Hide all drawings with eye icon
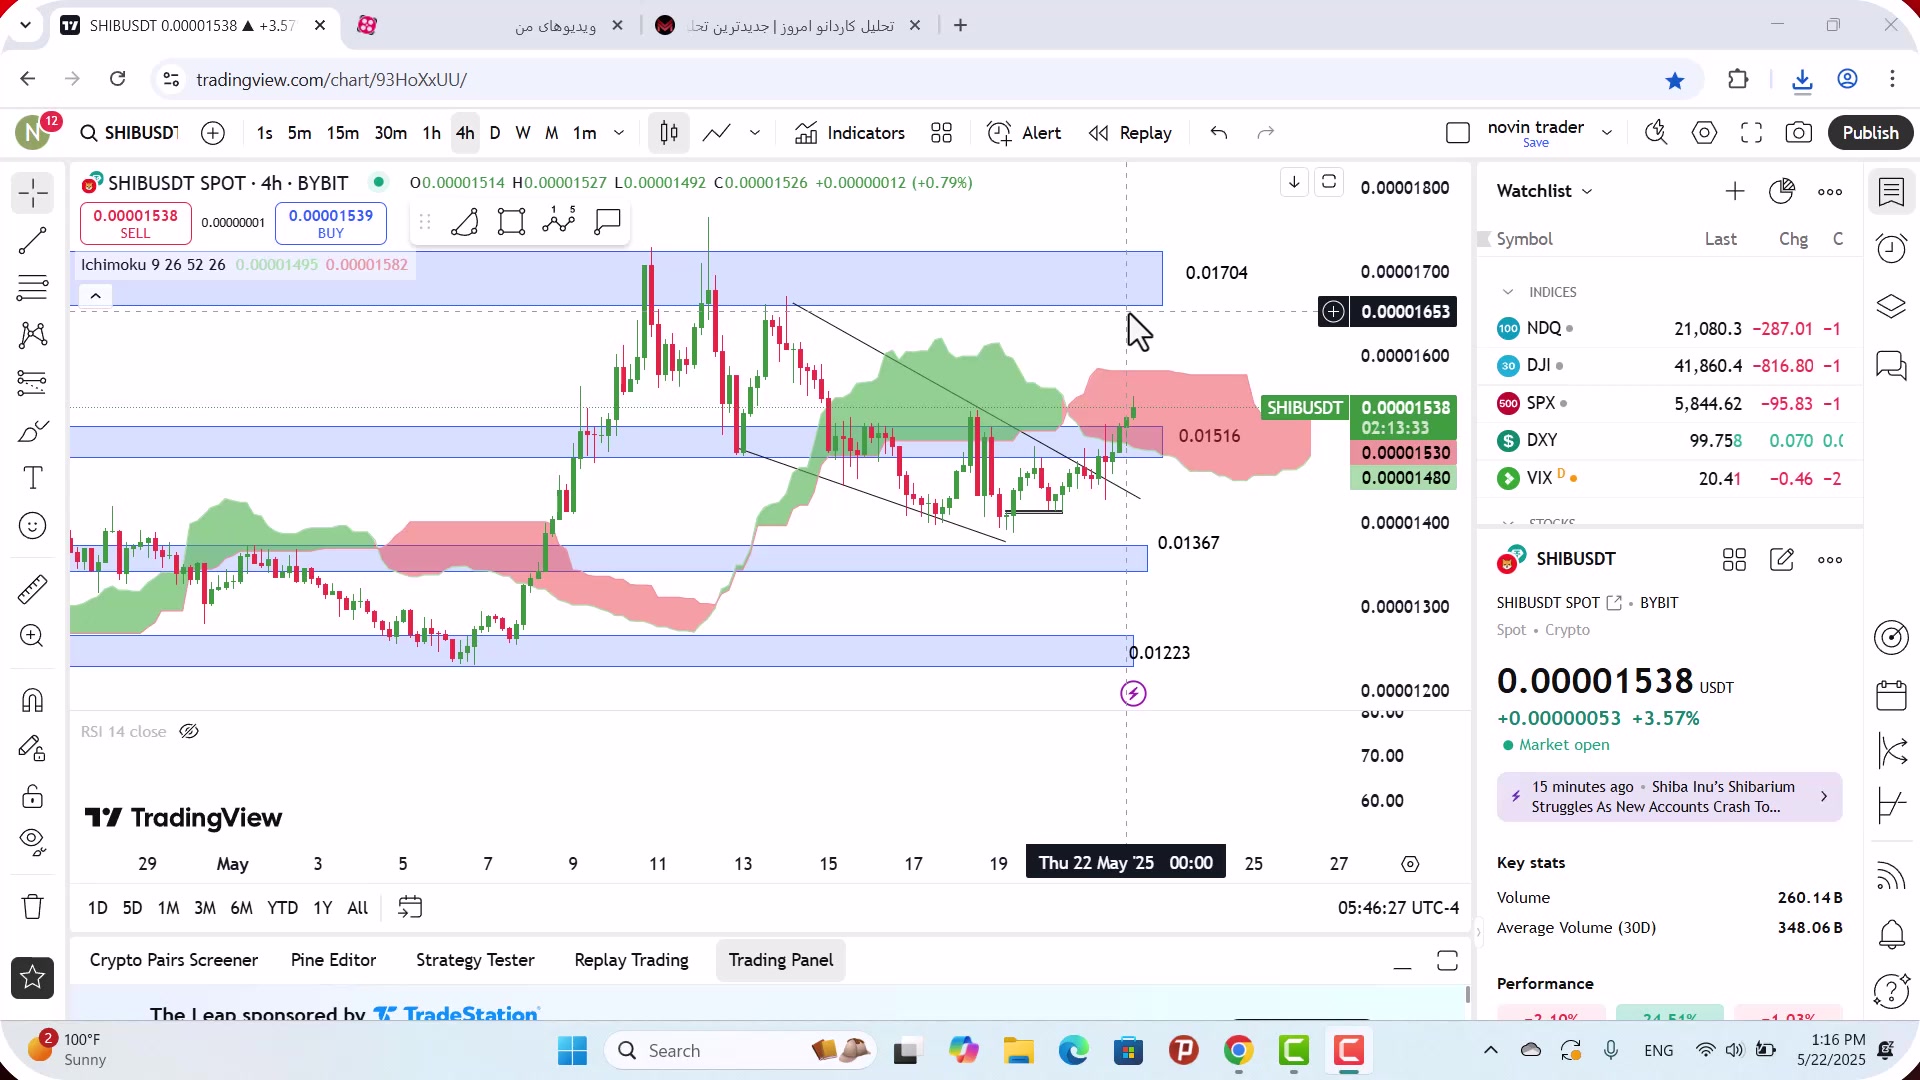Image resolution: width=1920 pixels, height=1080 pixels. (x=33, y=843)
